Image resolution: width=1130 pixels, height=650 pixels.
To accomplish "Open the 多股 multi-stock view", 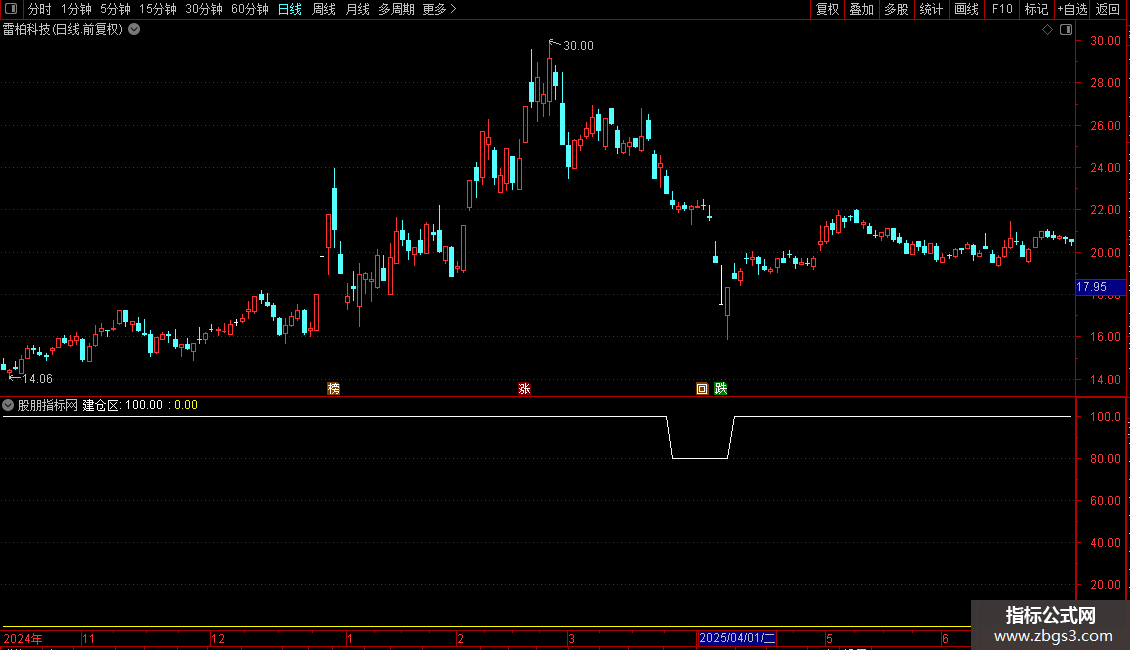I will (896, 9).
